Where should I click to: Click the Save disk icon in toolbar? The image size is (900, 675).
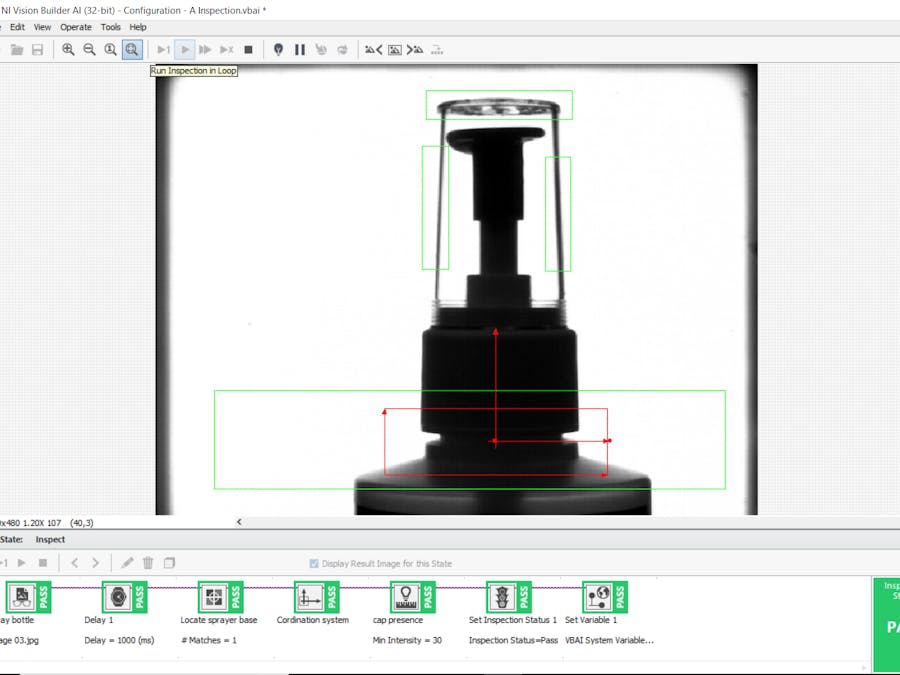[x=37, y=50]
